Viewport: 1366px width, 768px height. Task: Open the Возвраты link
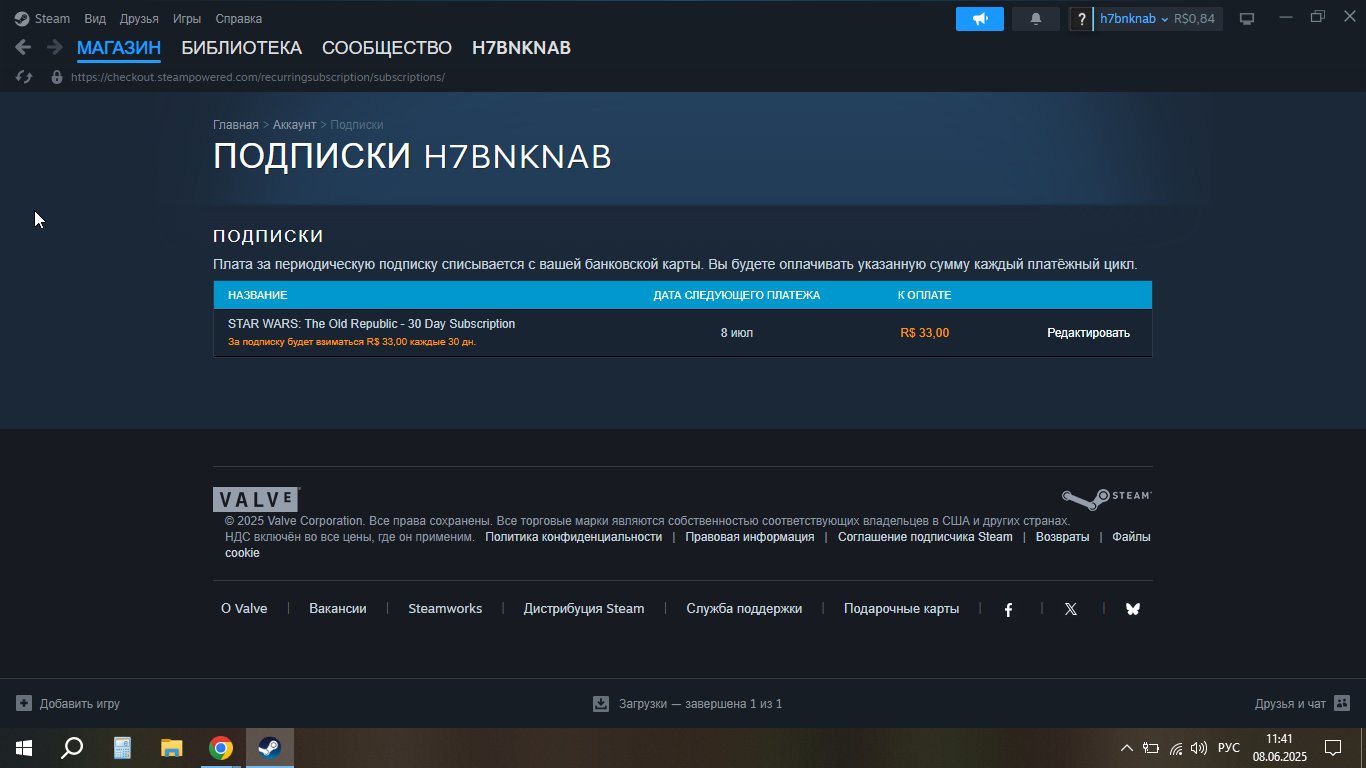point(1063,537)
